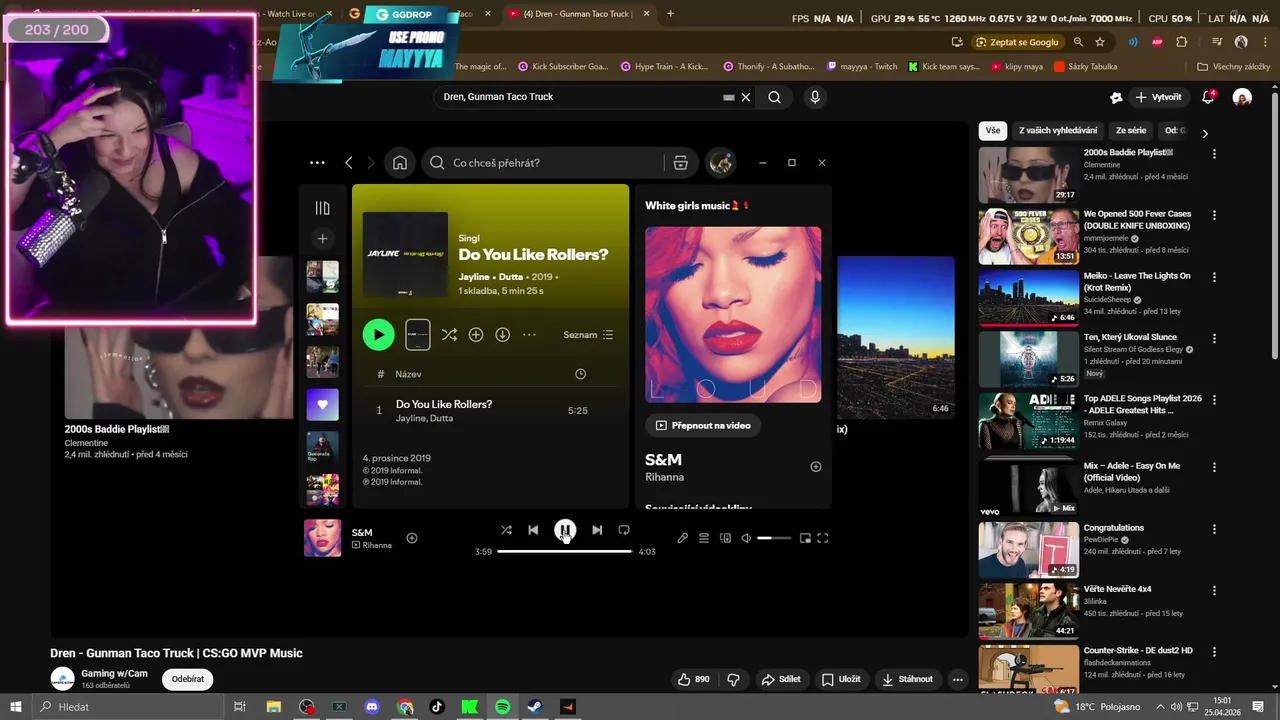Open Spotify queue icon

coord(704,538)
